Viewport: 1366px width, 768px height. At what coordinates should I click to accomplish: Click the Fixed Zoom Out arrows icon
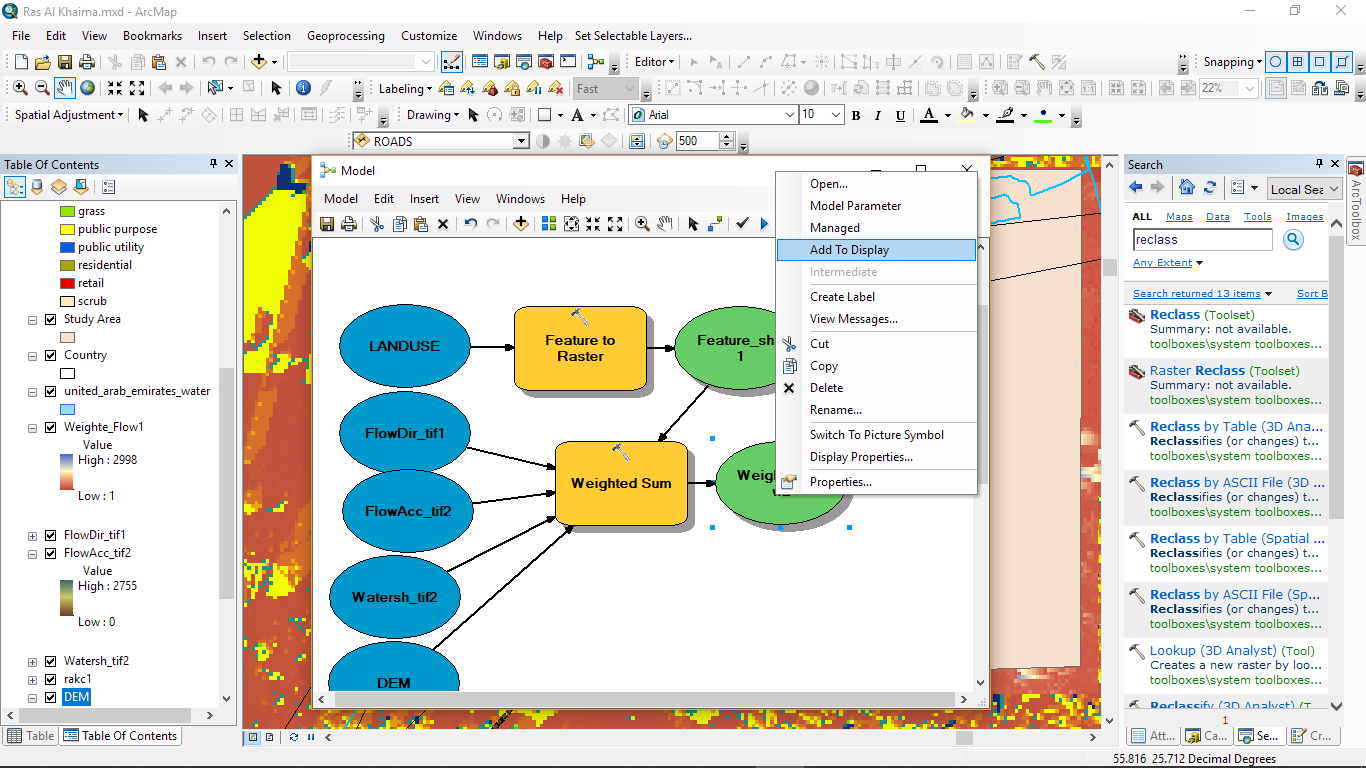[137, 88]
